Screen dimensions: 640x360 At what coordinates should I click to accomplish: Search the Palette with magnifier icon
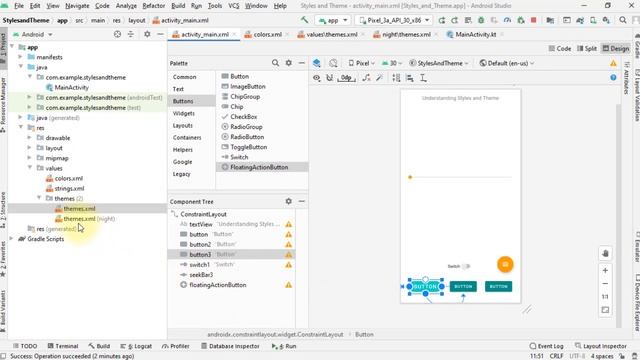coord(276,63)
